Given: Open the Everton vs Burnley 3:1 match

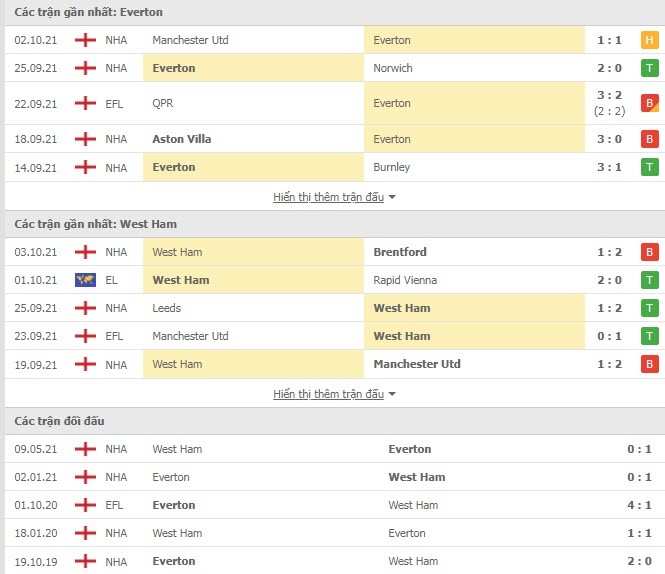Looking at the screenshot, I should click(x=335, y=167).
